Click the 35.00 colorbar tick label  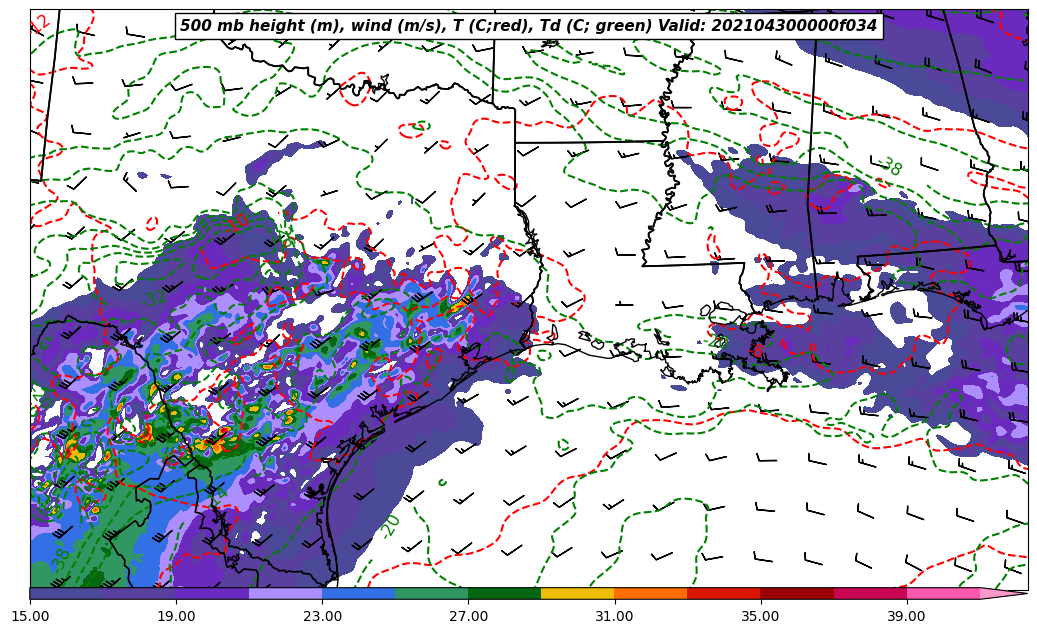760,616
